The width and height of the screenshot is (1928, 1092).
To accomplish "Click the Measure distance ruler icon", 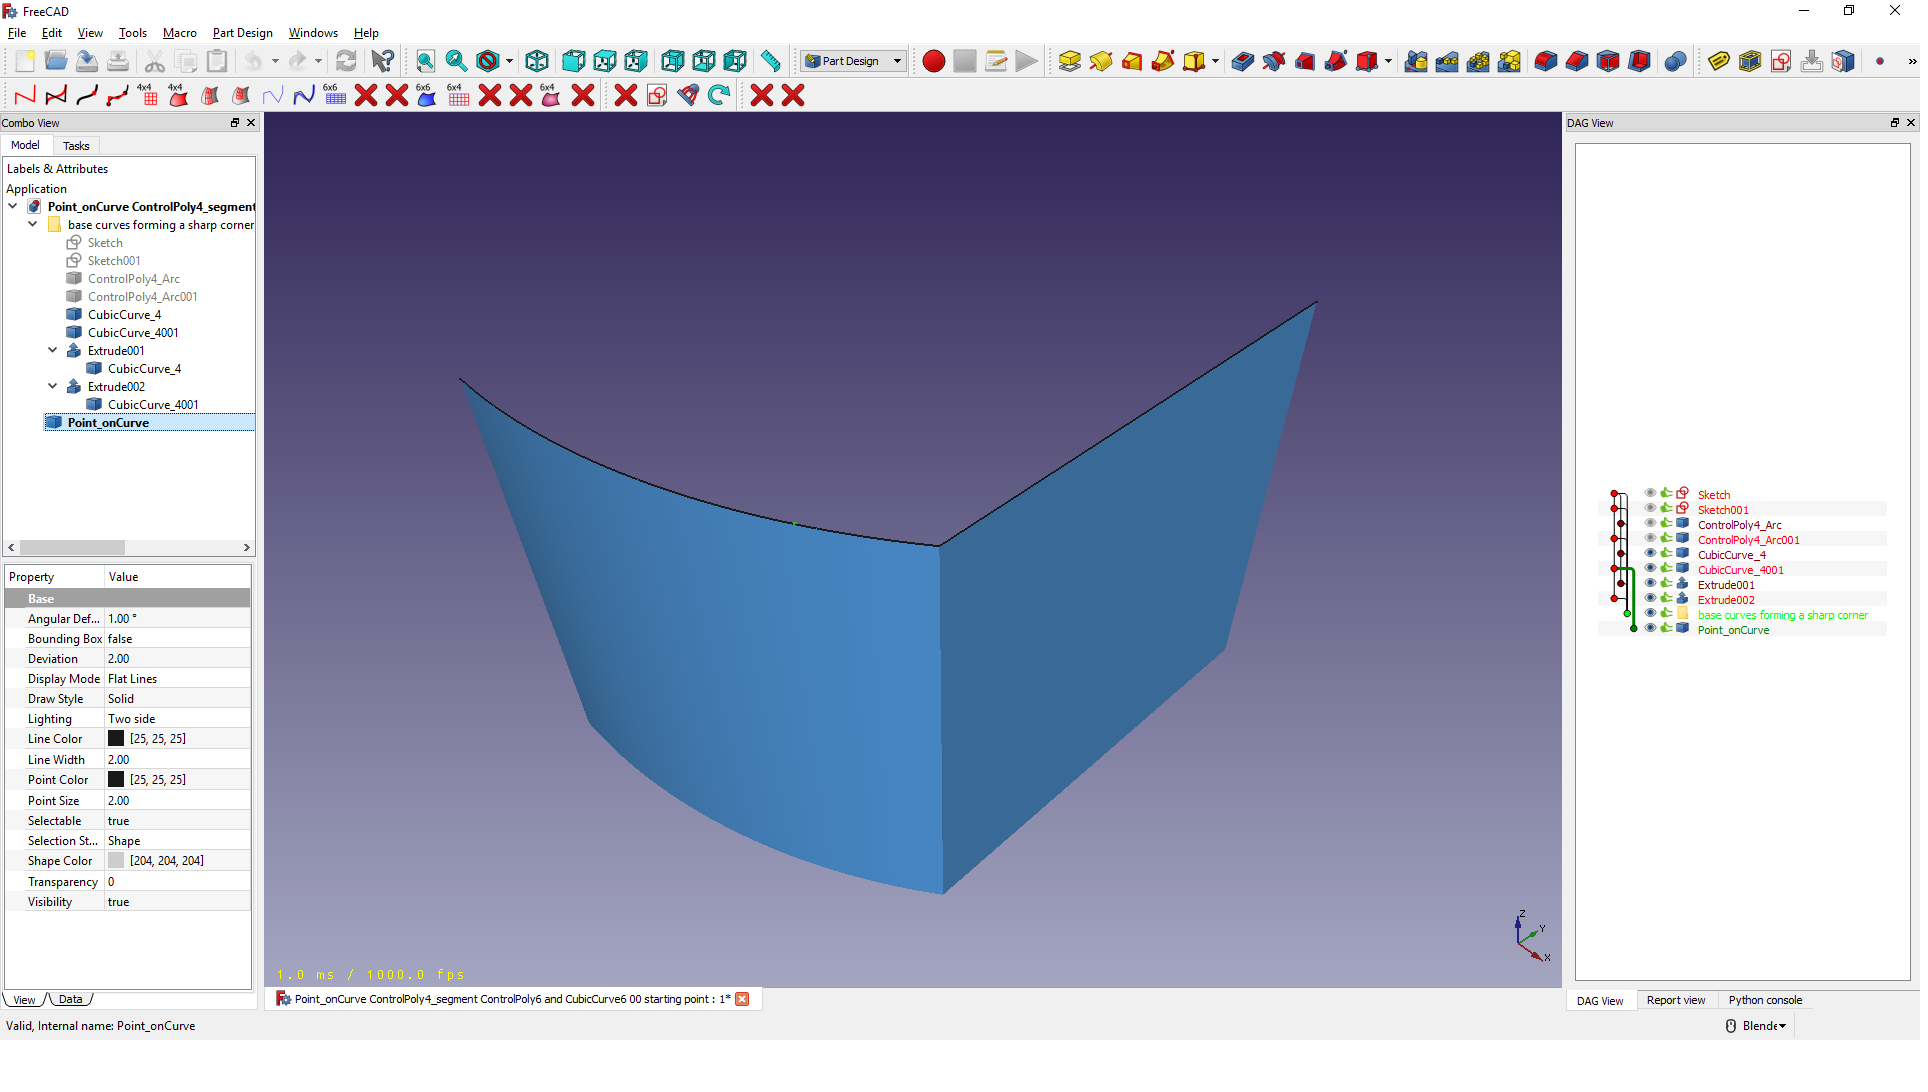I will pos(770,62).
